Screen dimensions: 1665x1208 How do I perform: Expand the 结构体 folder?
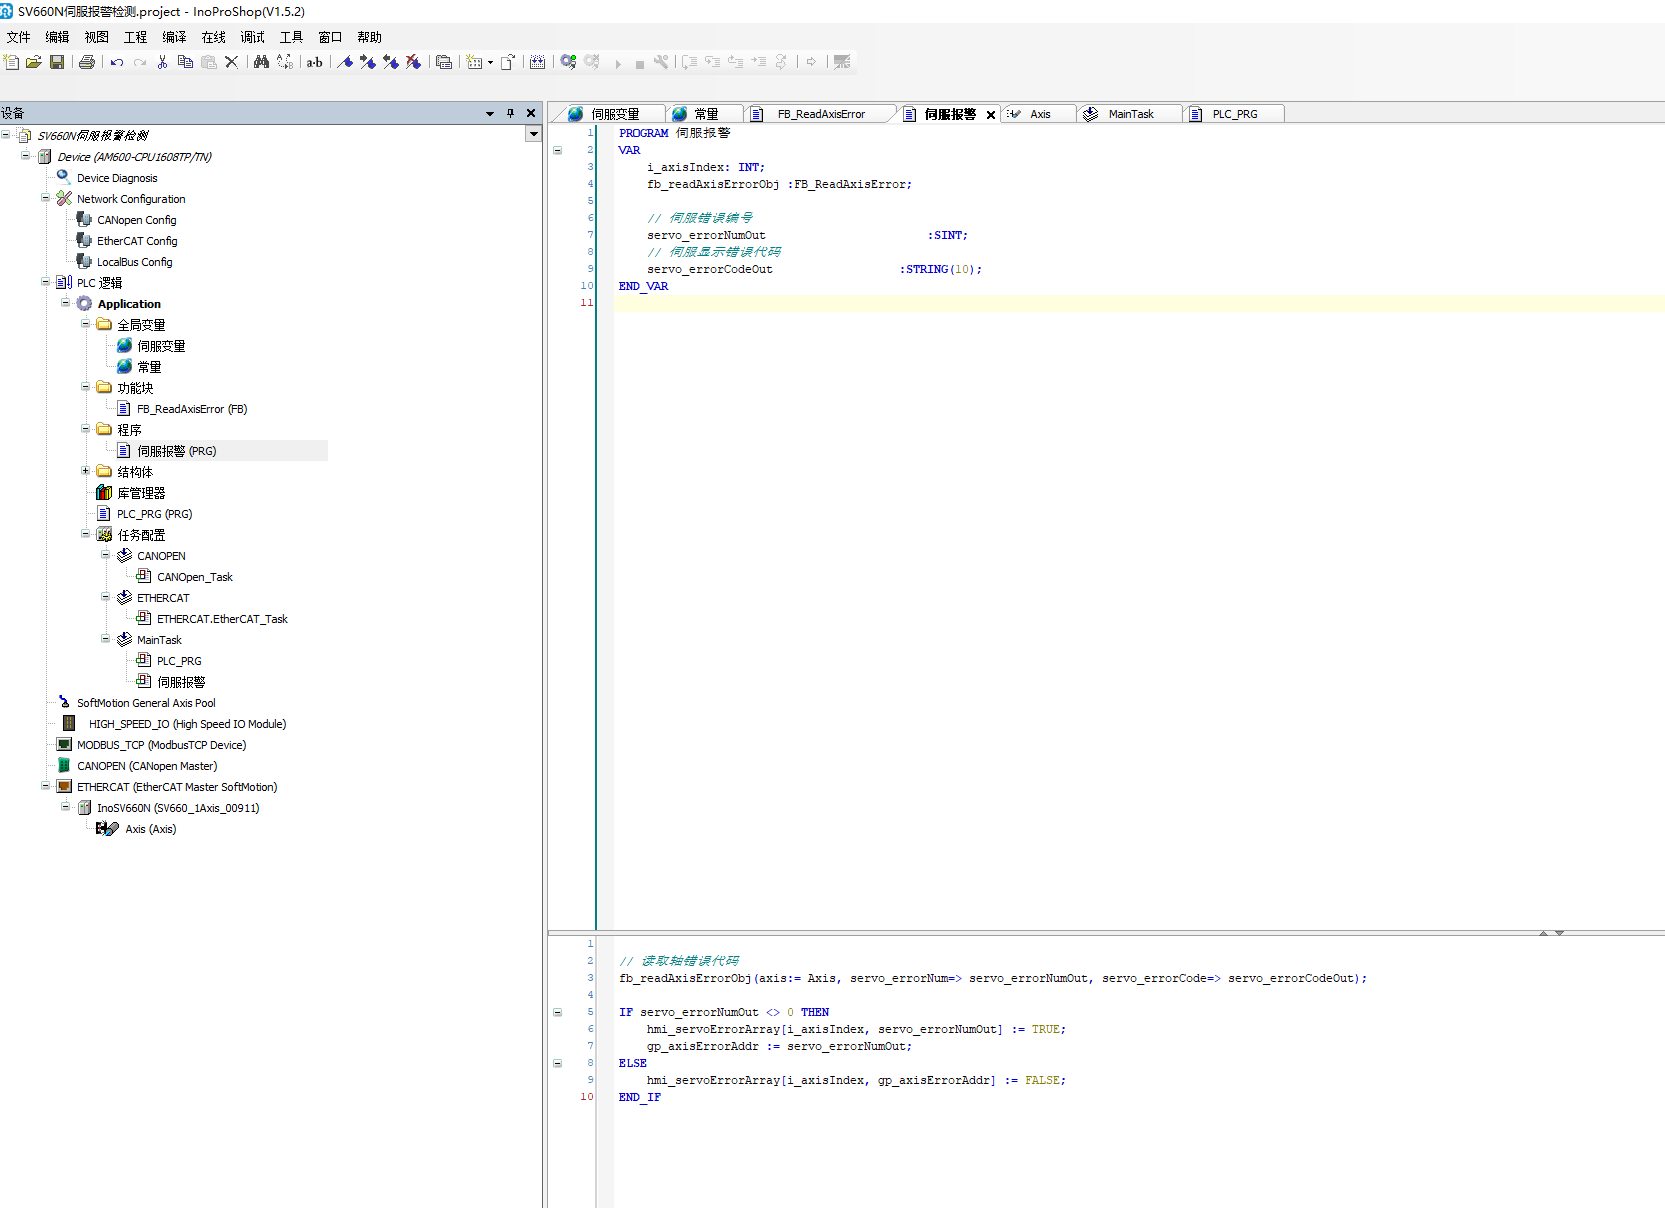85,471
